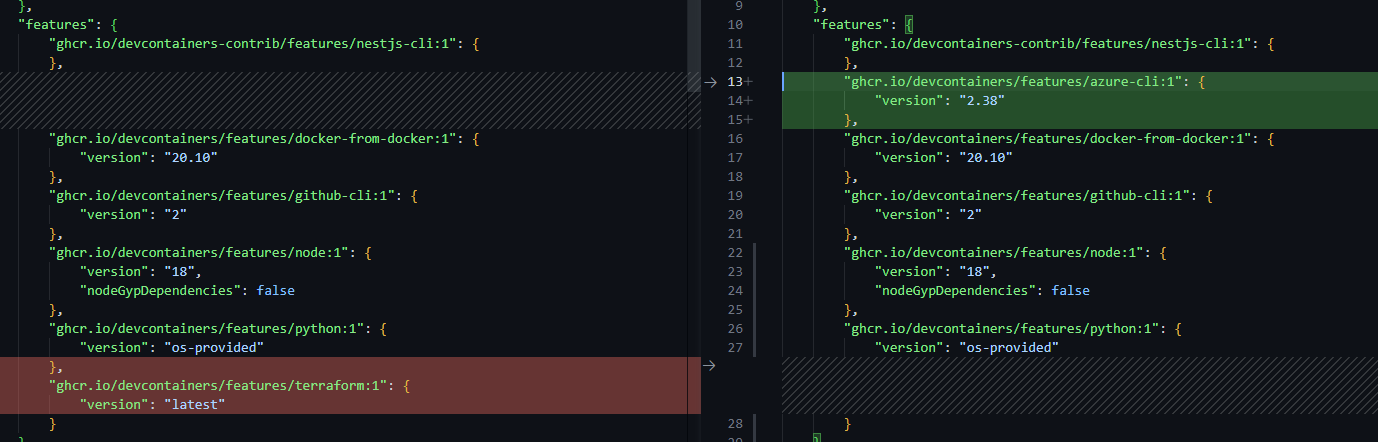1378x442 pixels.
Task: Click docker-from-docker feature line in original editor
Action: 264,138
